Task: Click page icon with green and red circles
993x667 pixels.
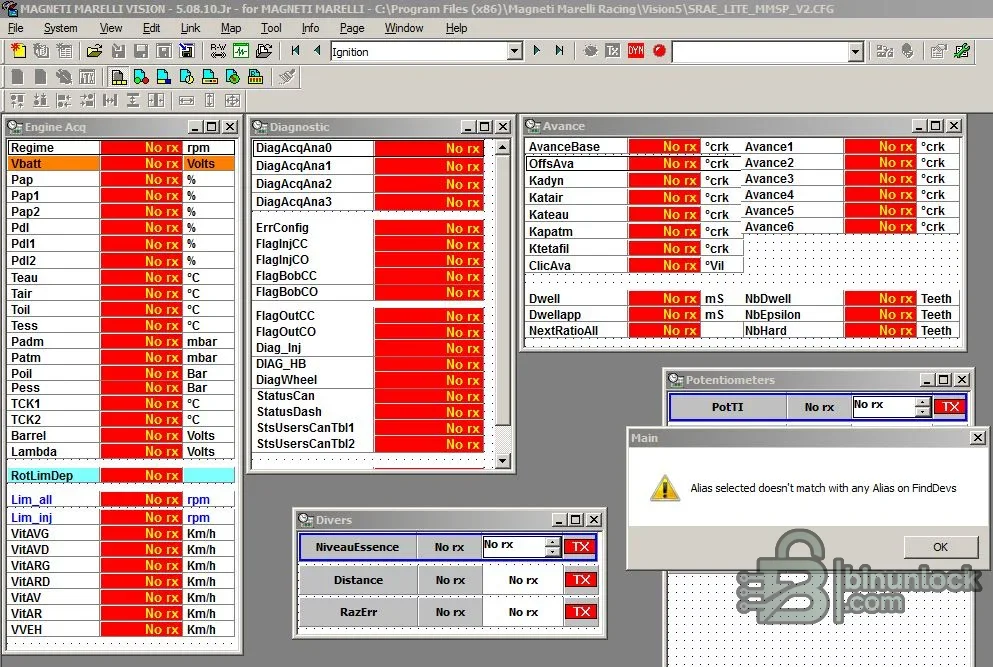Action: (141, 77)
